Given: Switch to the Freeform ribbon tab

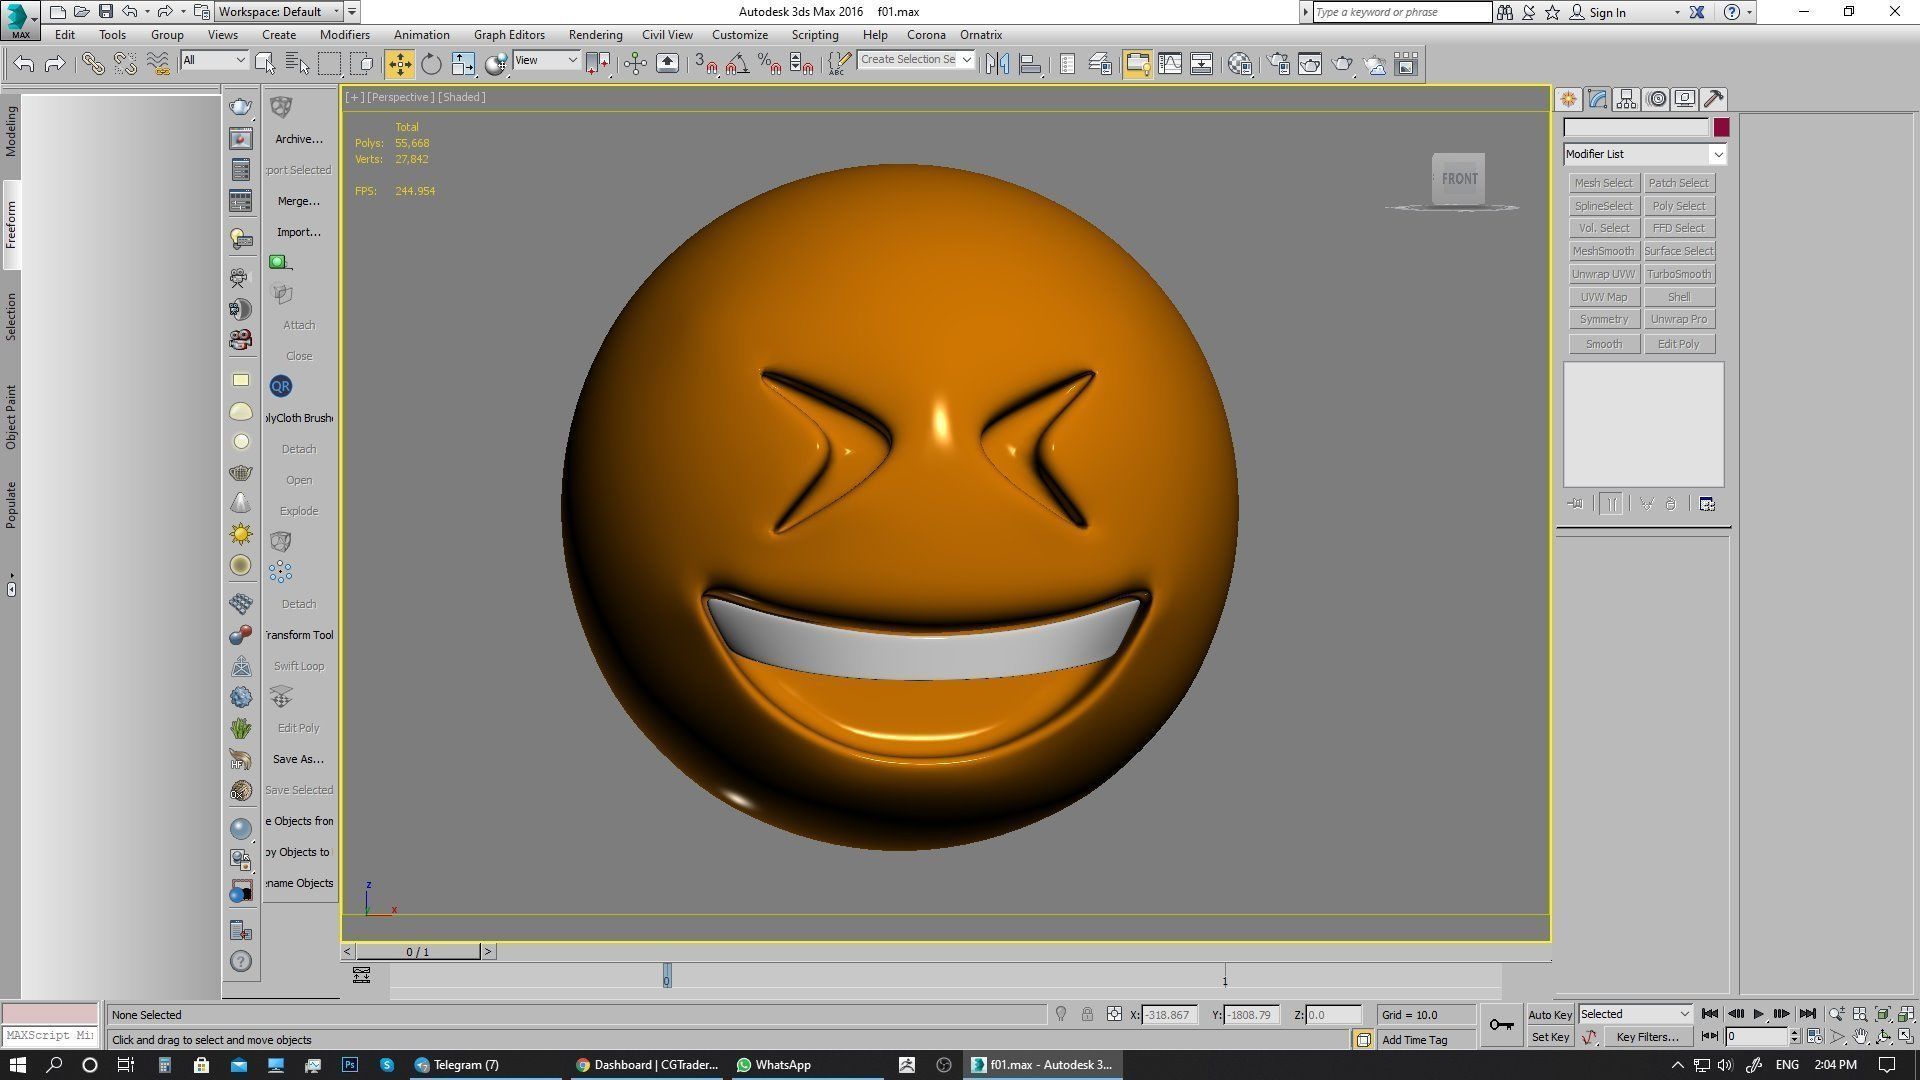Looking at the screenshot, I should [11, 225].
